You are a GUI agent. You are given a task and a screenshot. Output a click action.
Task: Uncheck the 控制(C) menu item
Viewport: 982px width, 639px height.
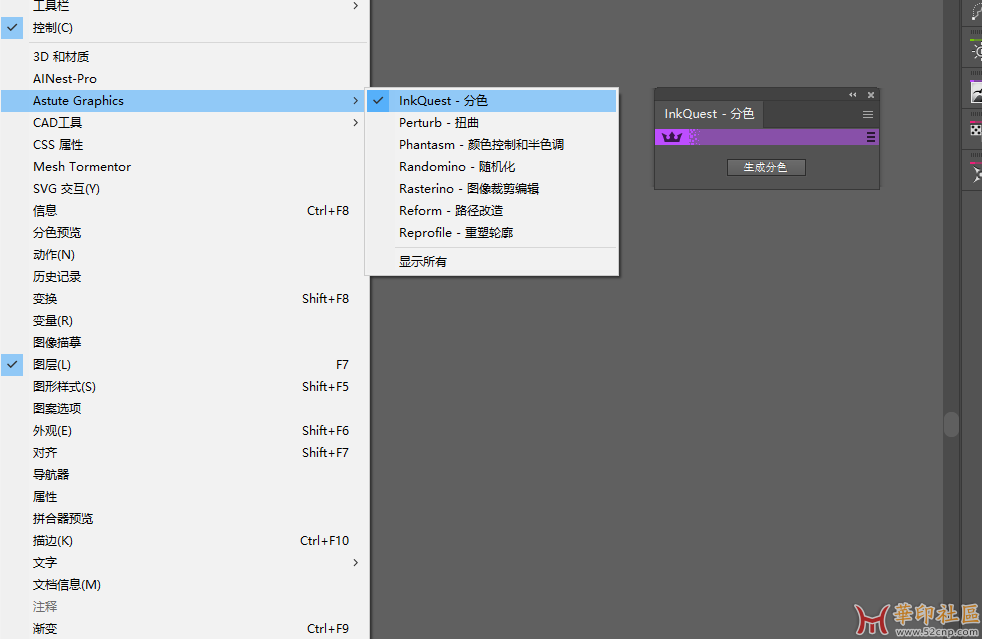click(184, 28)
